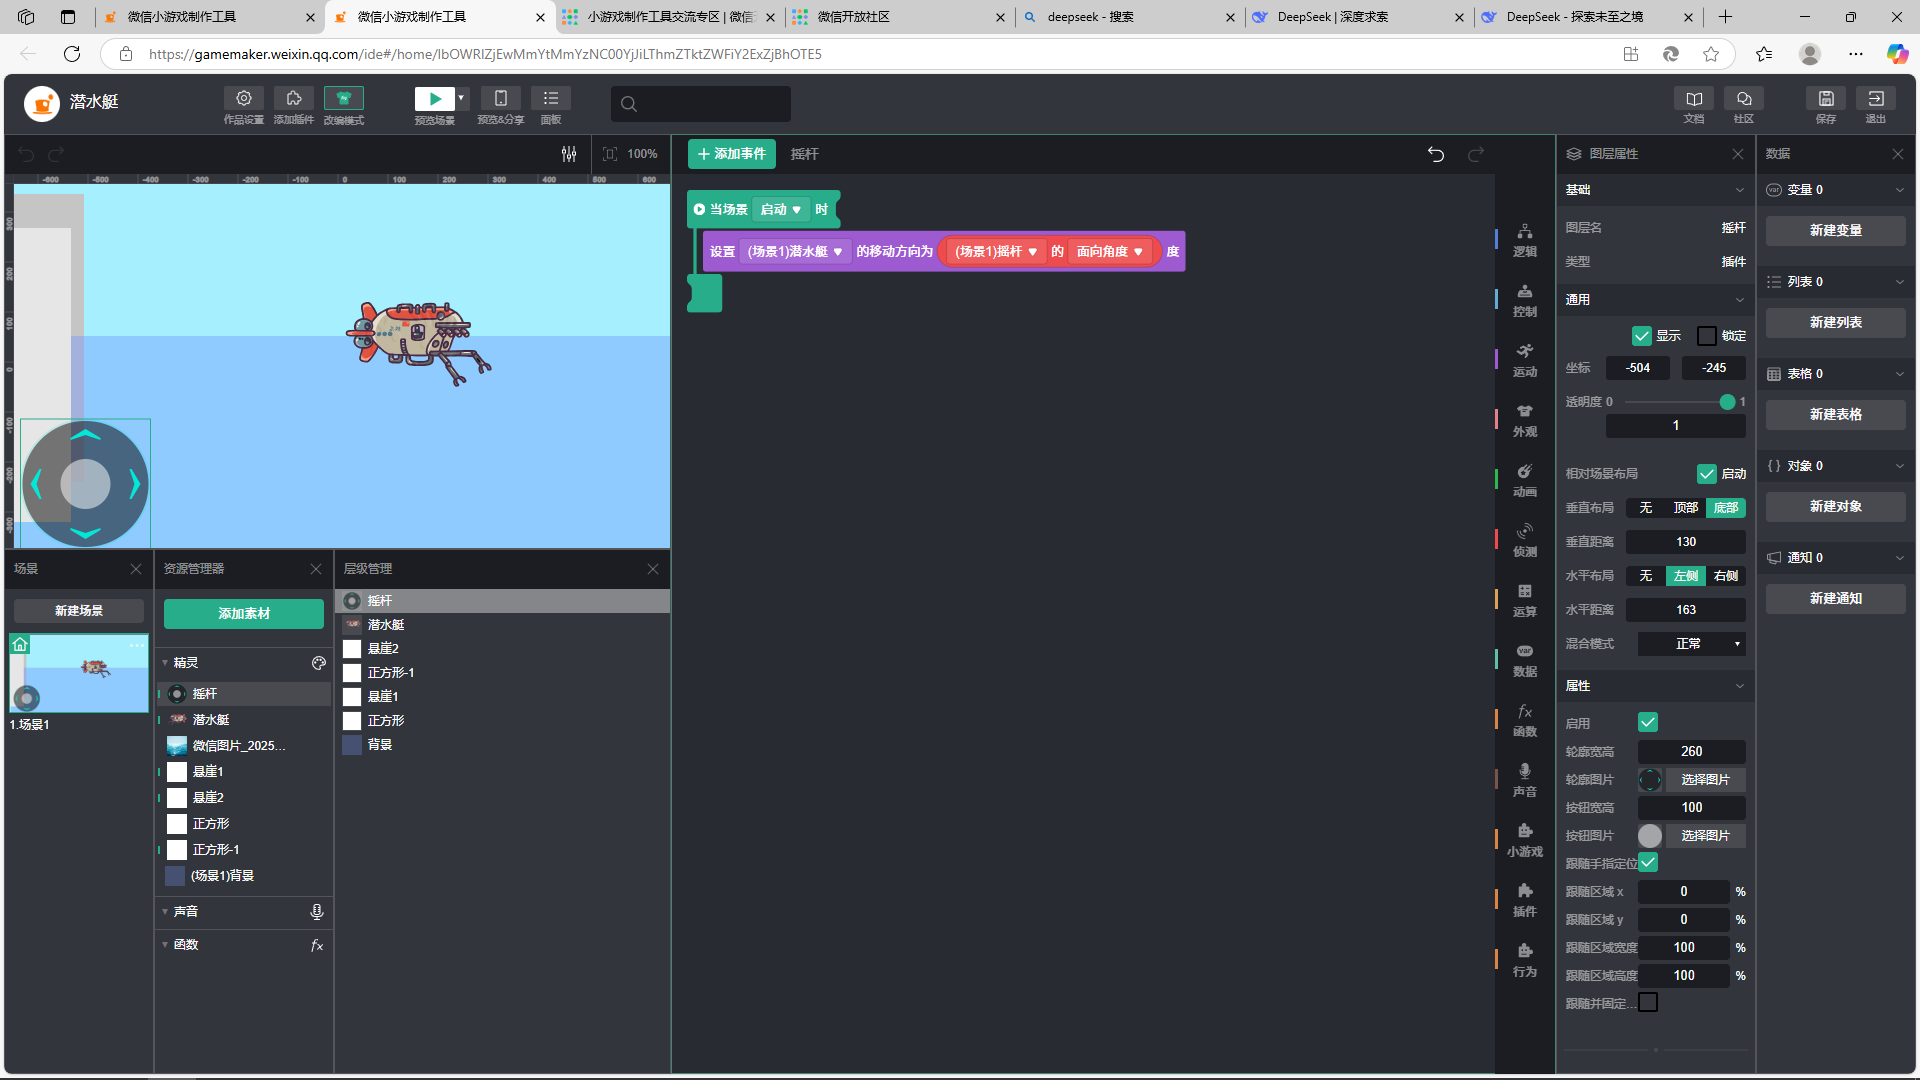Select the 小游戏 mini-game block category

pos(1524,840)
